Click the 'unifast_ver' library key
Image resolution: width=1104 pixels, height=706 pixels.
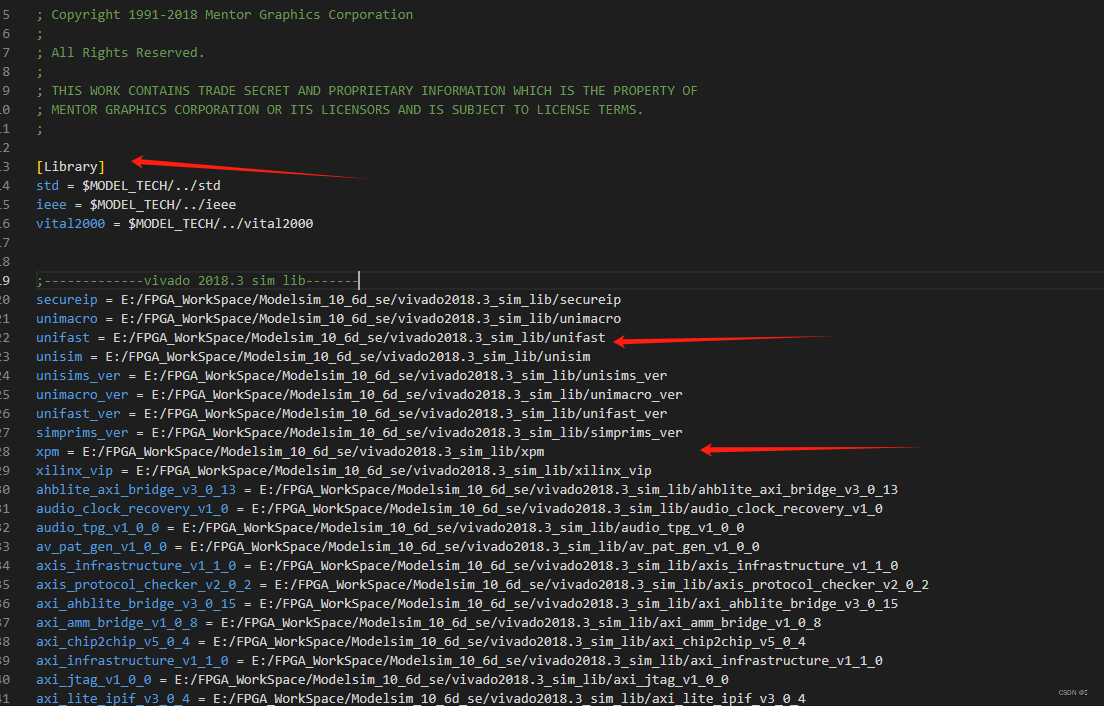coord(78,414)
